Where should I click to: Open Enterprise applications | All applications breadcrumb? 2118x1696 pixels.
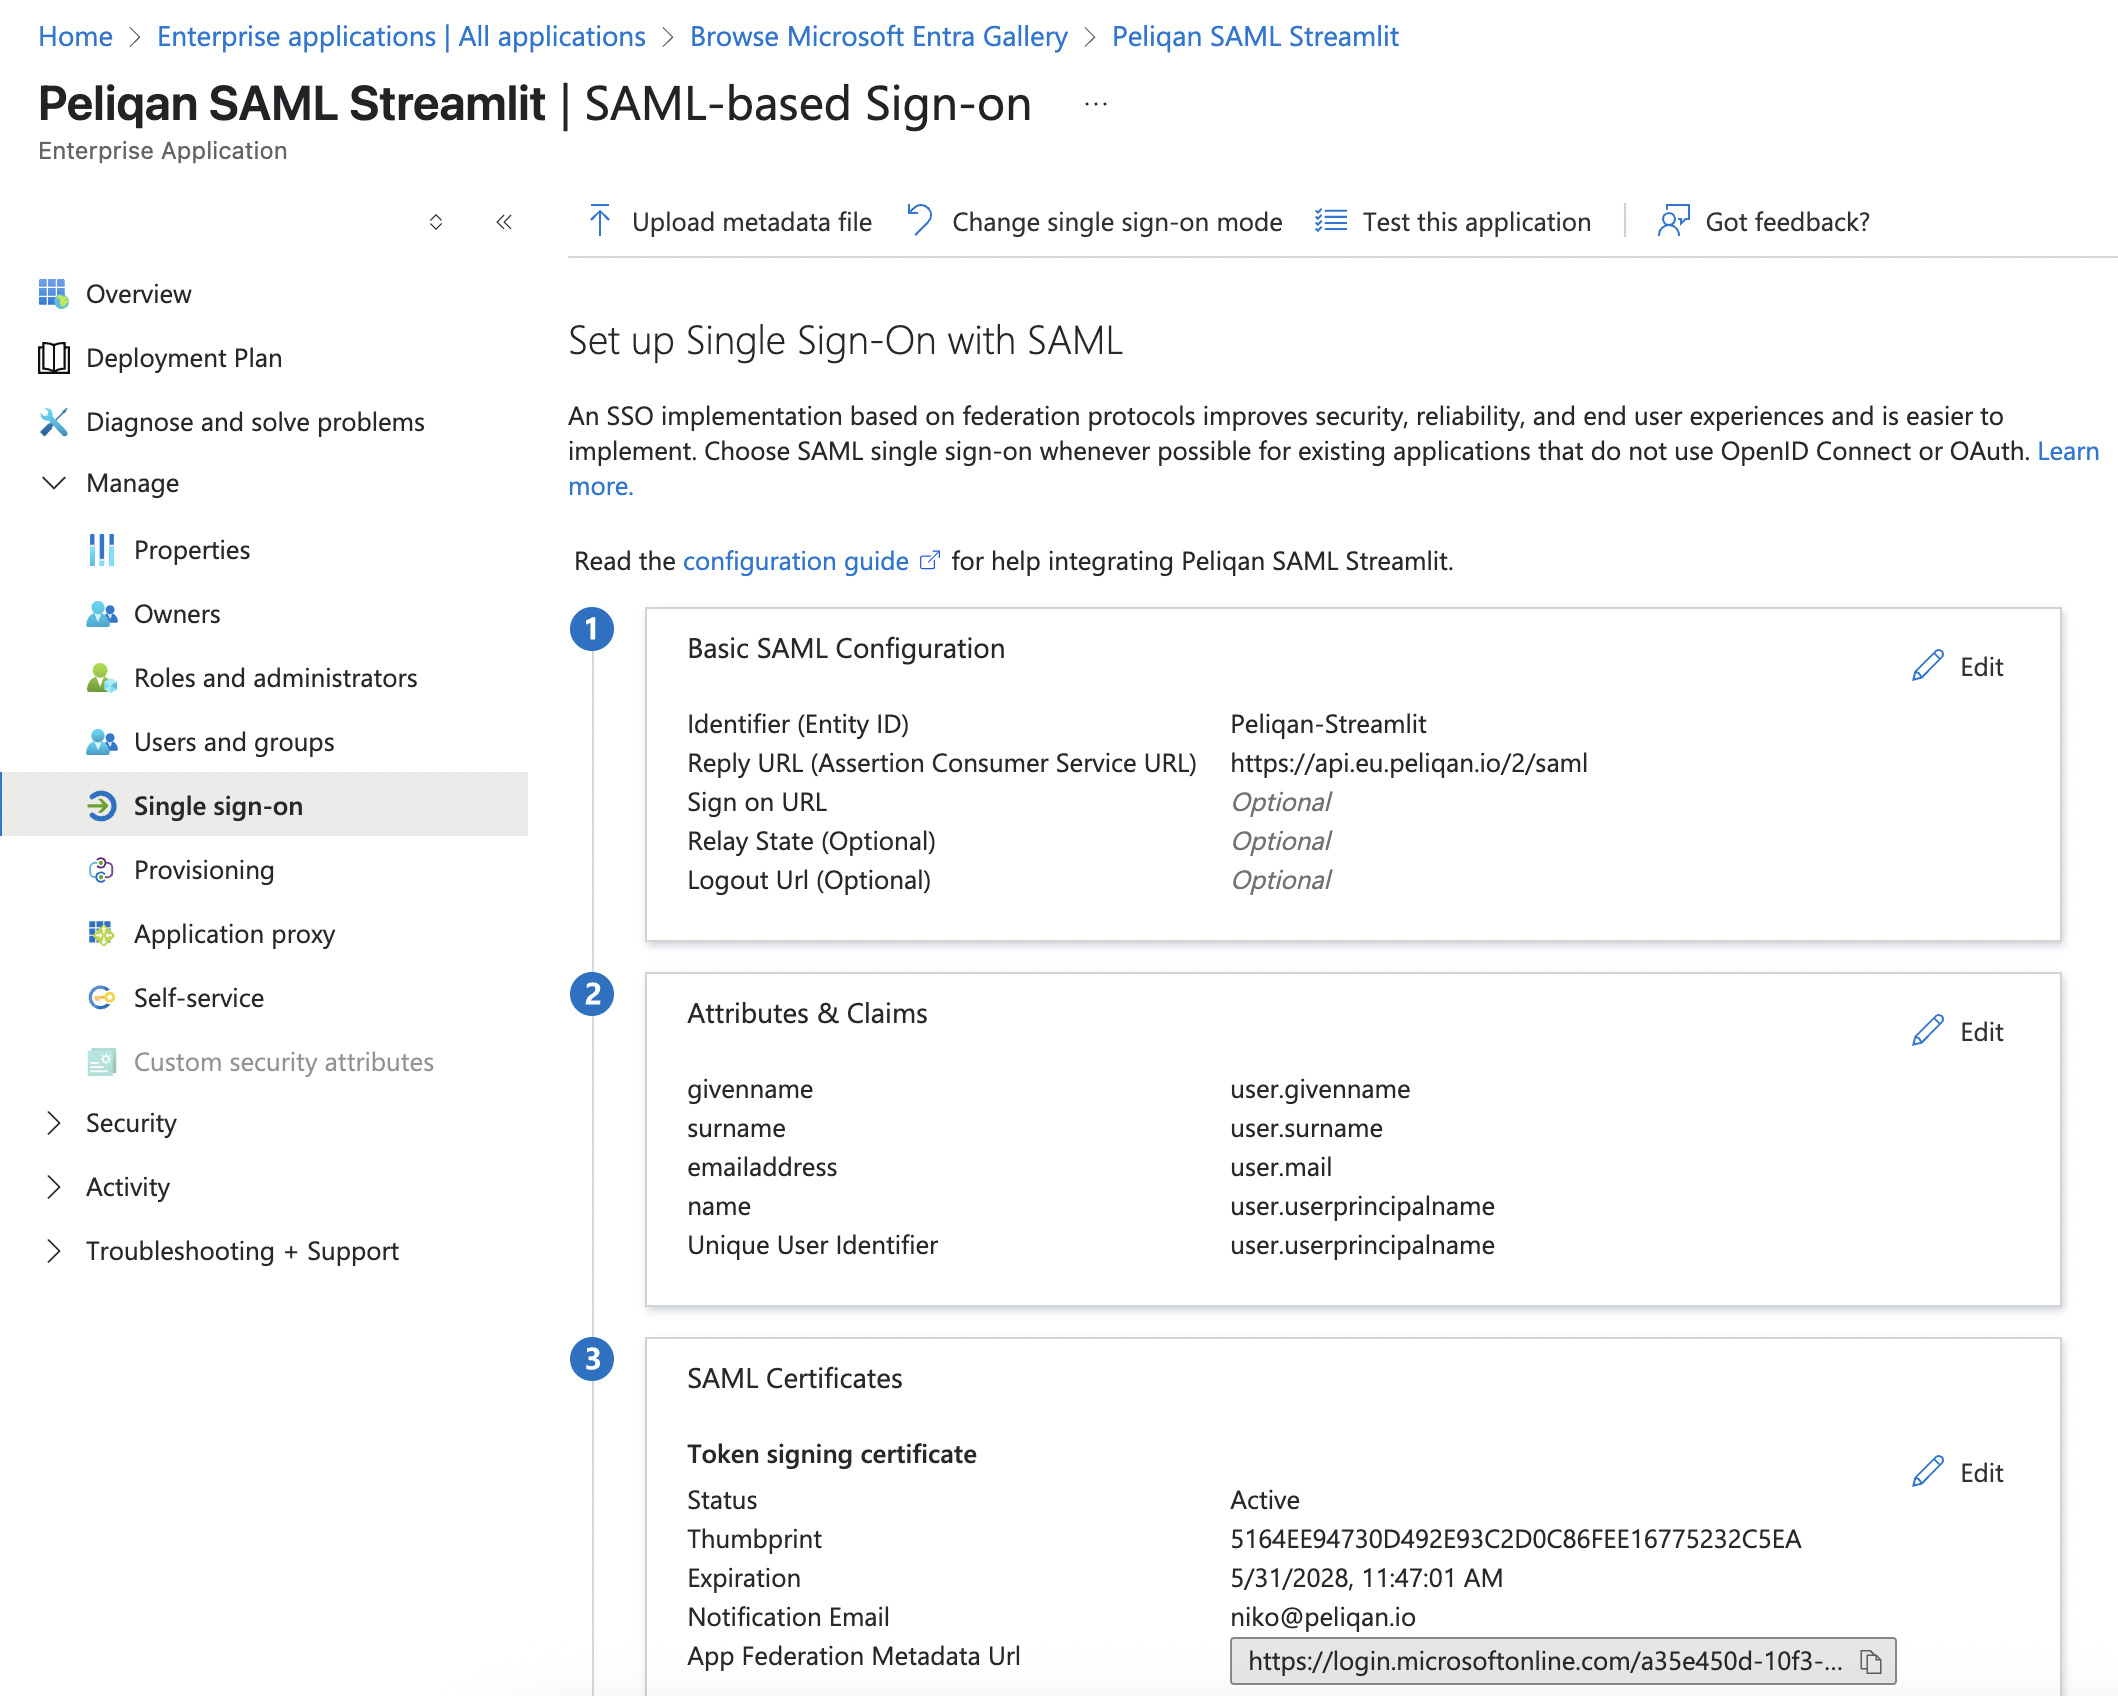pyautogui.click(x=401, y=36)
